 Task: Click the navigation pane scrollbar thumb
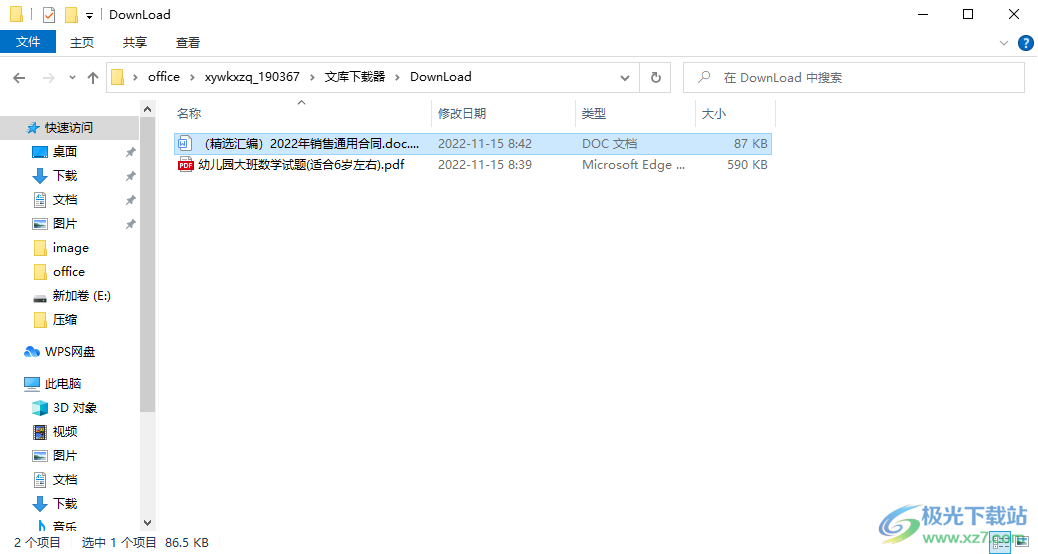point(148,265)
